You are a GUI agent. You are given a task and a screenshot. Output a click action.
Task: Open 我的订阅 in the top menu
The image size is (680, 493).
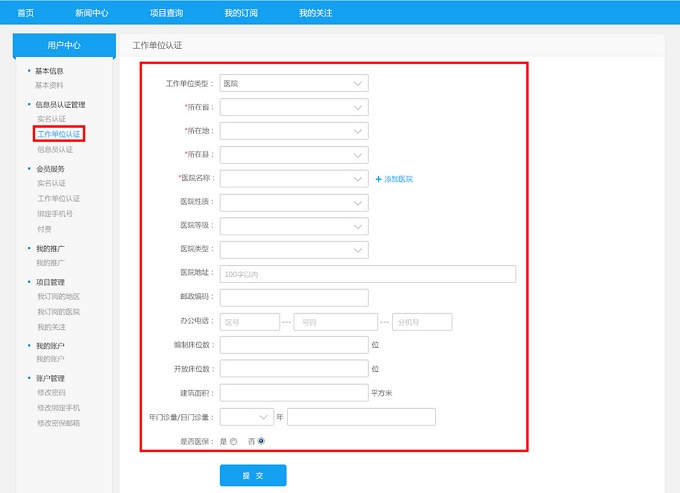pos(240,13)
